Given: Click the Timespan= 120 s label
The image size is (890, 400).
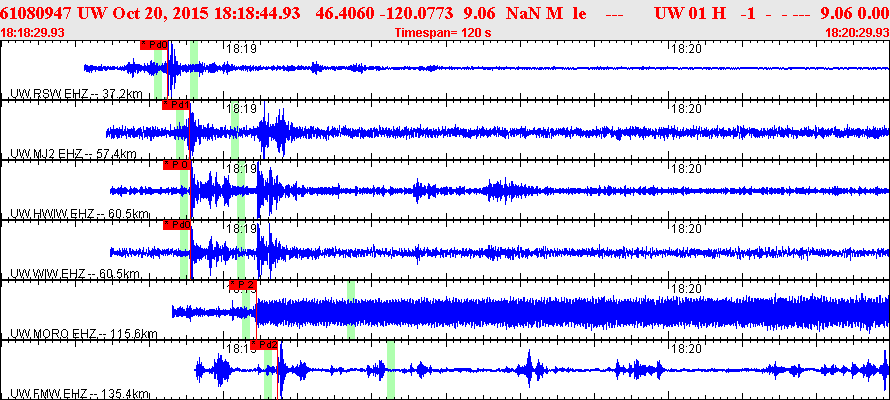Looking at the screenshot, I should [443, 33].
